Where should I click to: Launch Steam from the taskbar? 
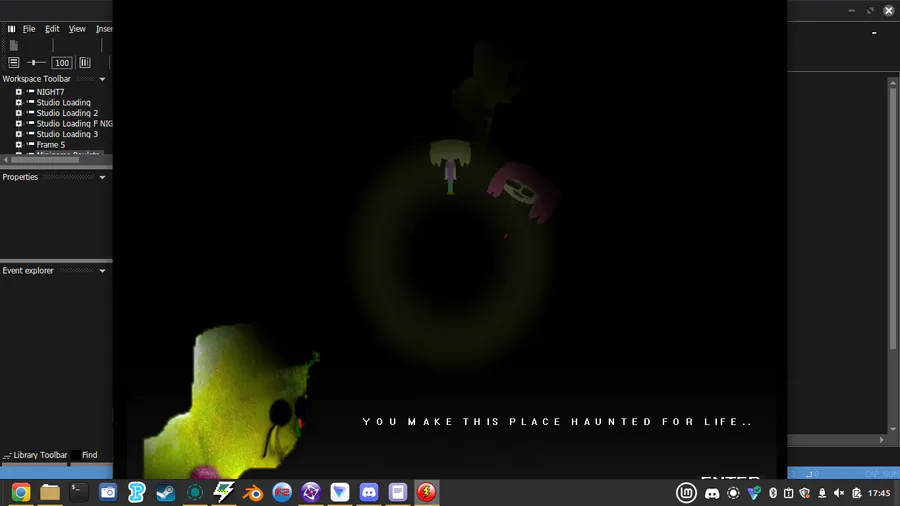(x=166, y=492)
